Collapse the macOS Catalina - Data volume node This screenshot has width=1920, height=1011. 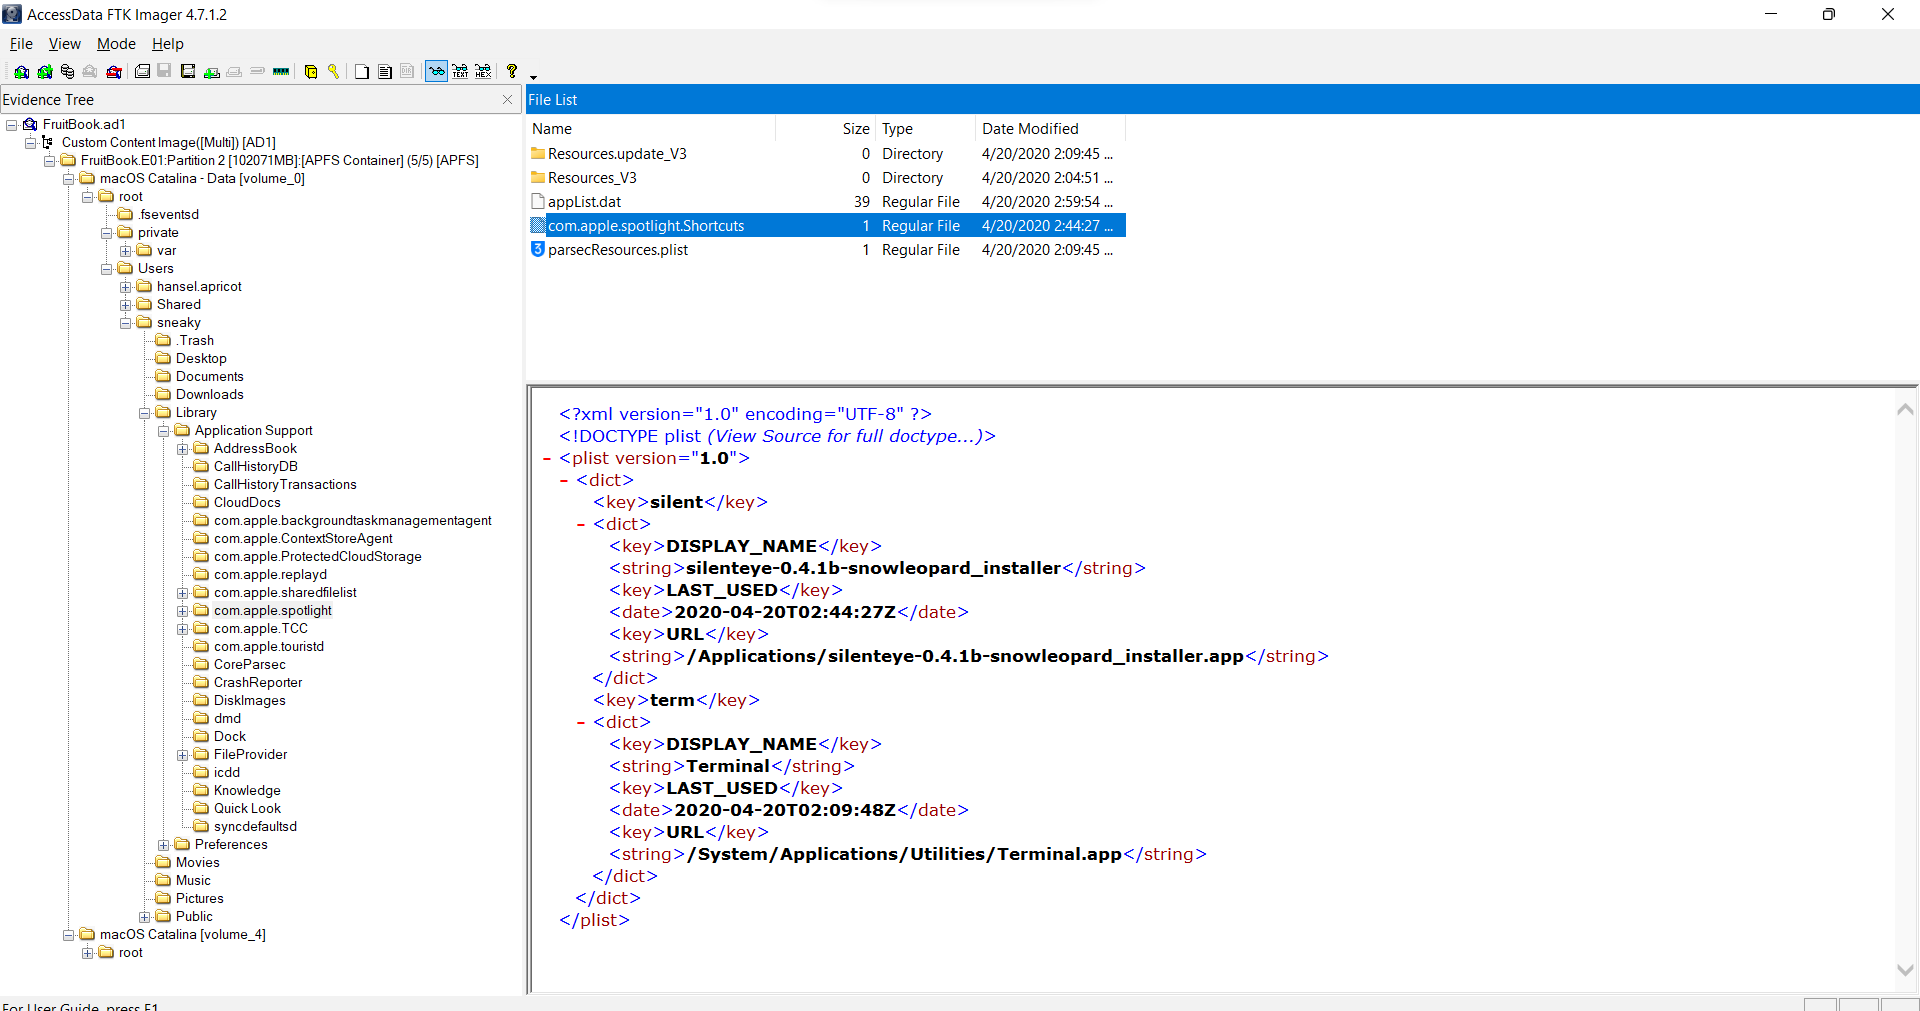[x=69, y=179]
